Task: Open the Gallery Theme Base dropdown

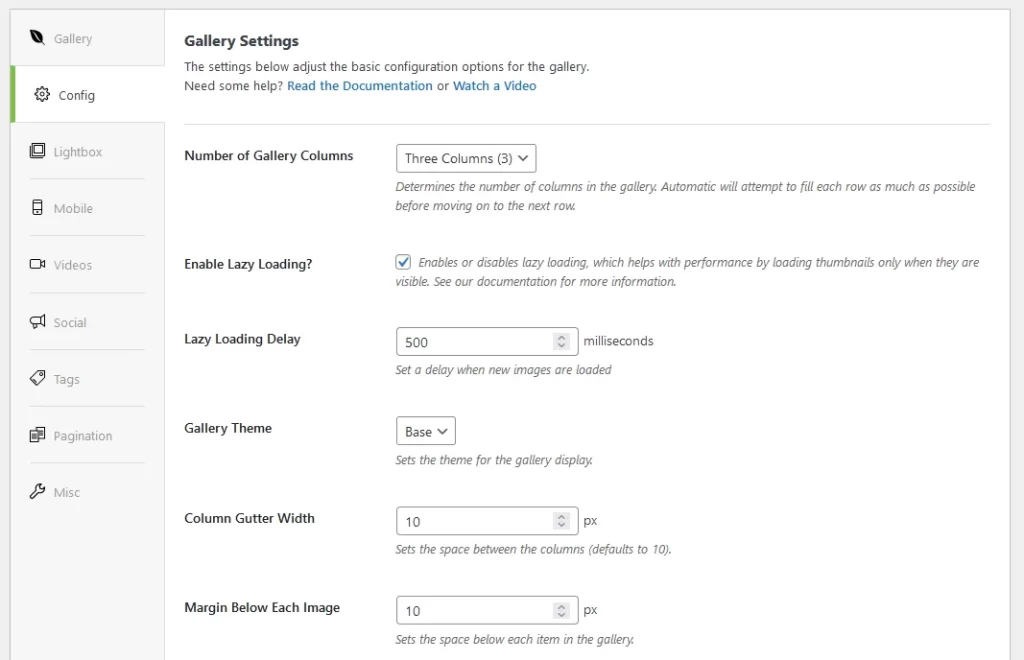Action: click(425, 431)
